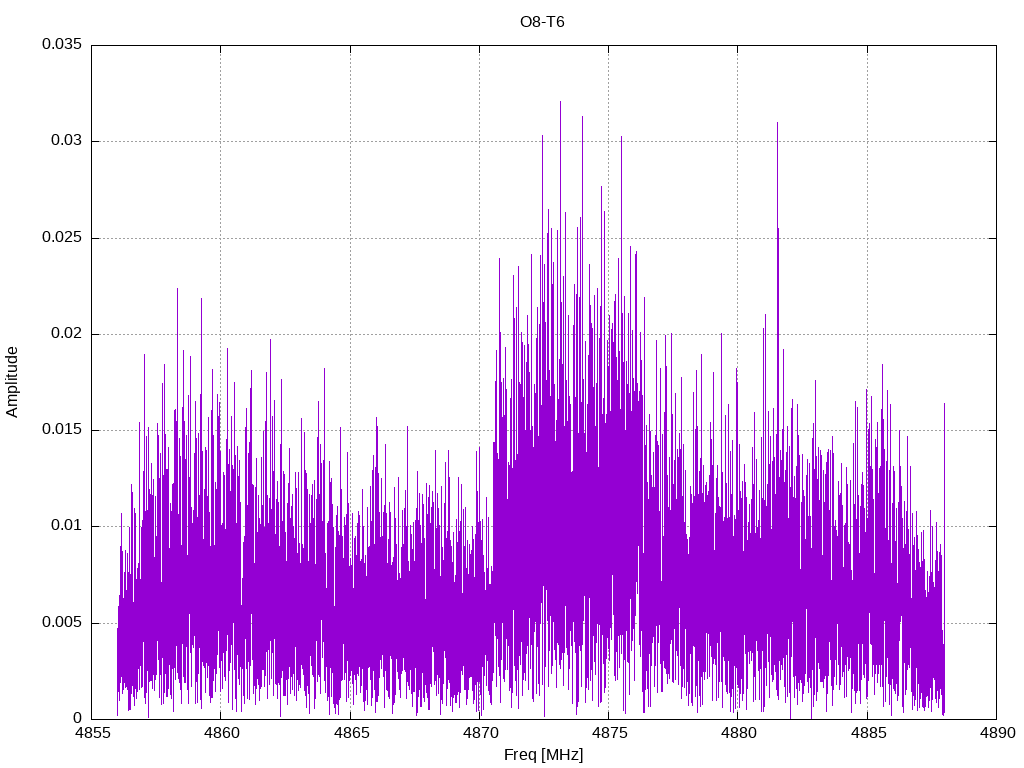This screenshot has height=768, width=1024.
Task: Click the Freq [MHz] x-axis label
Action: (543, 755)
